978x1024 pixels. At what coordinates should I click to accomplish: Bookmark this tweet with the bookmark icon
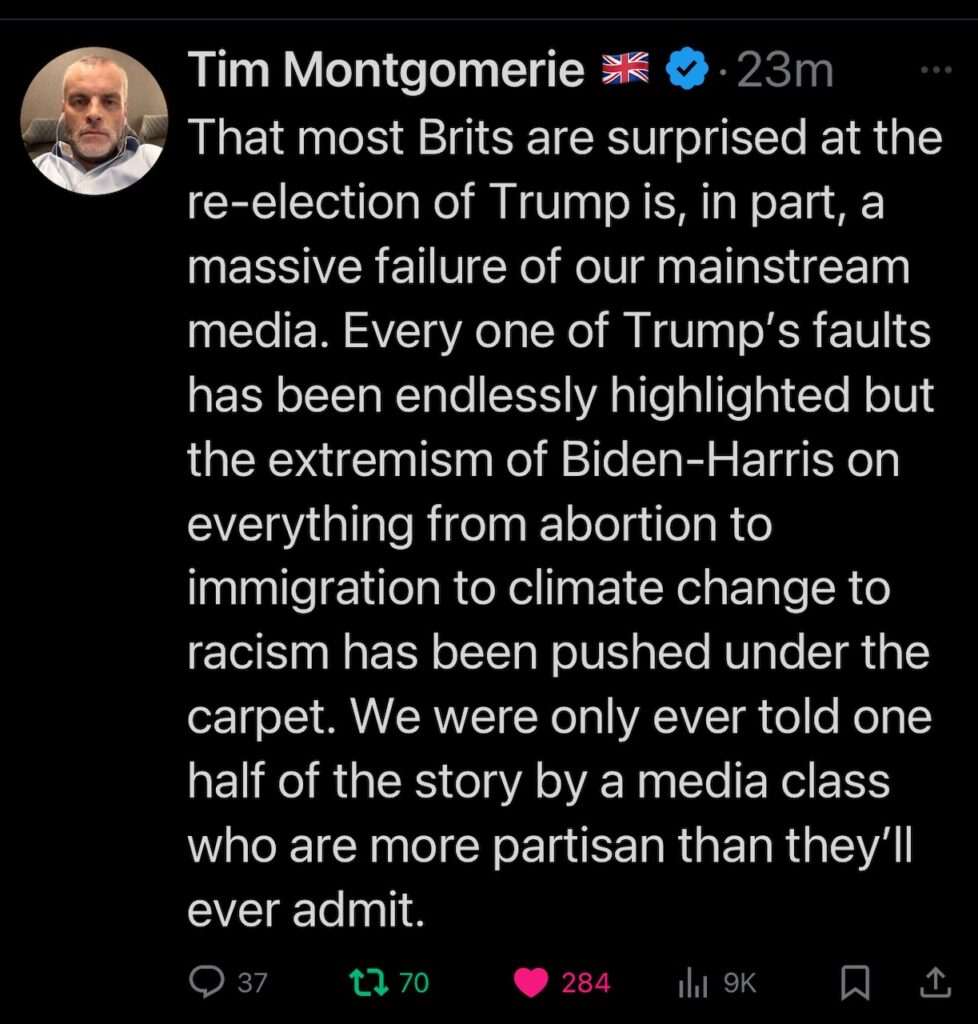[x=853, y=983]
